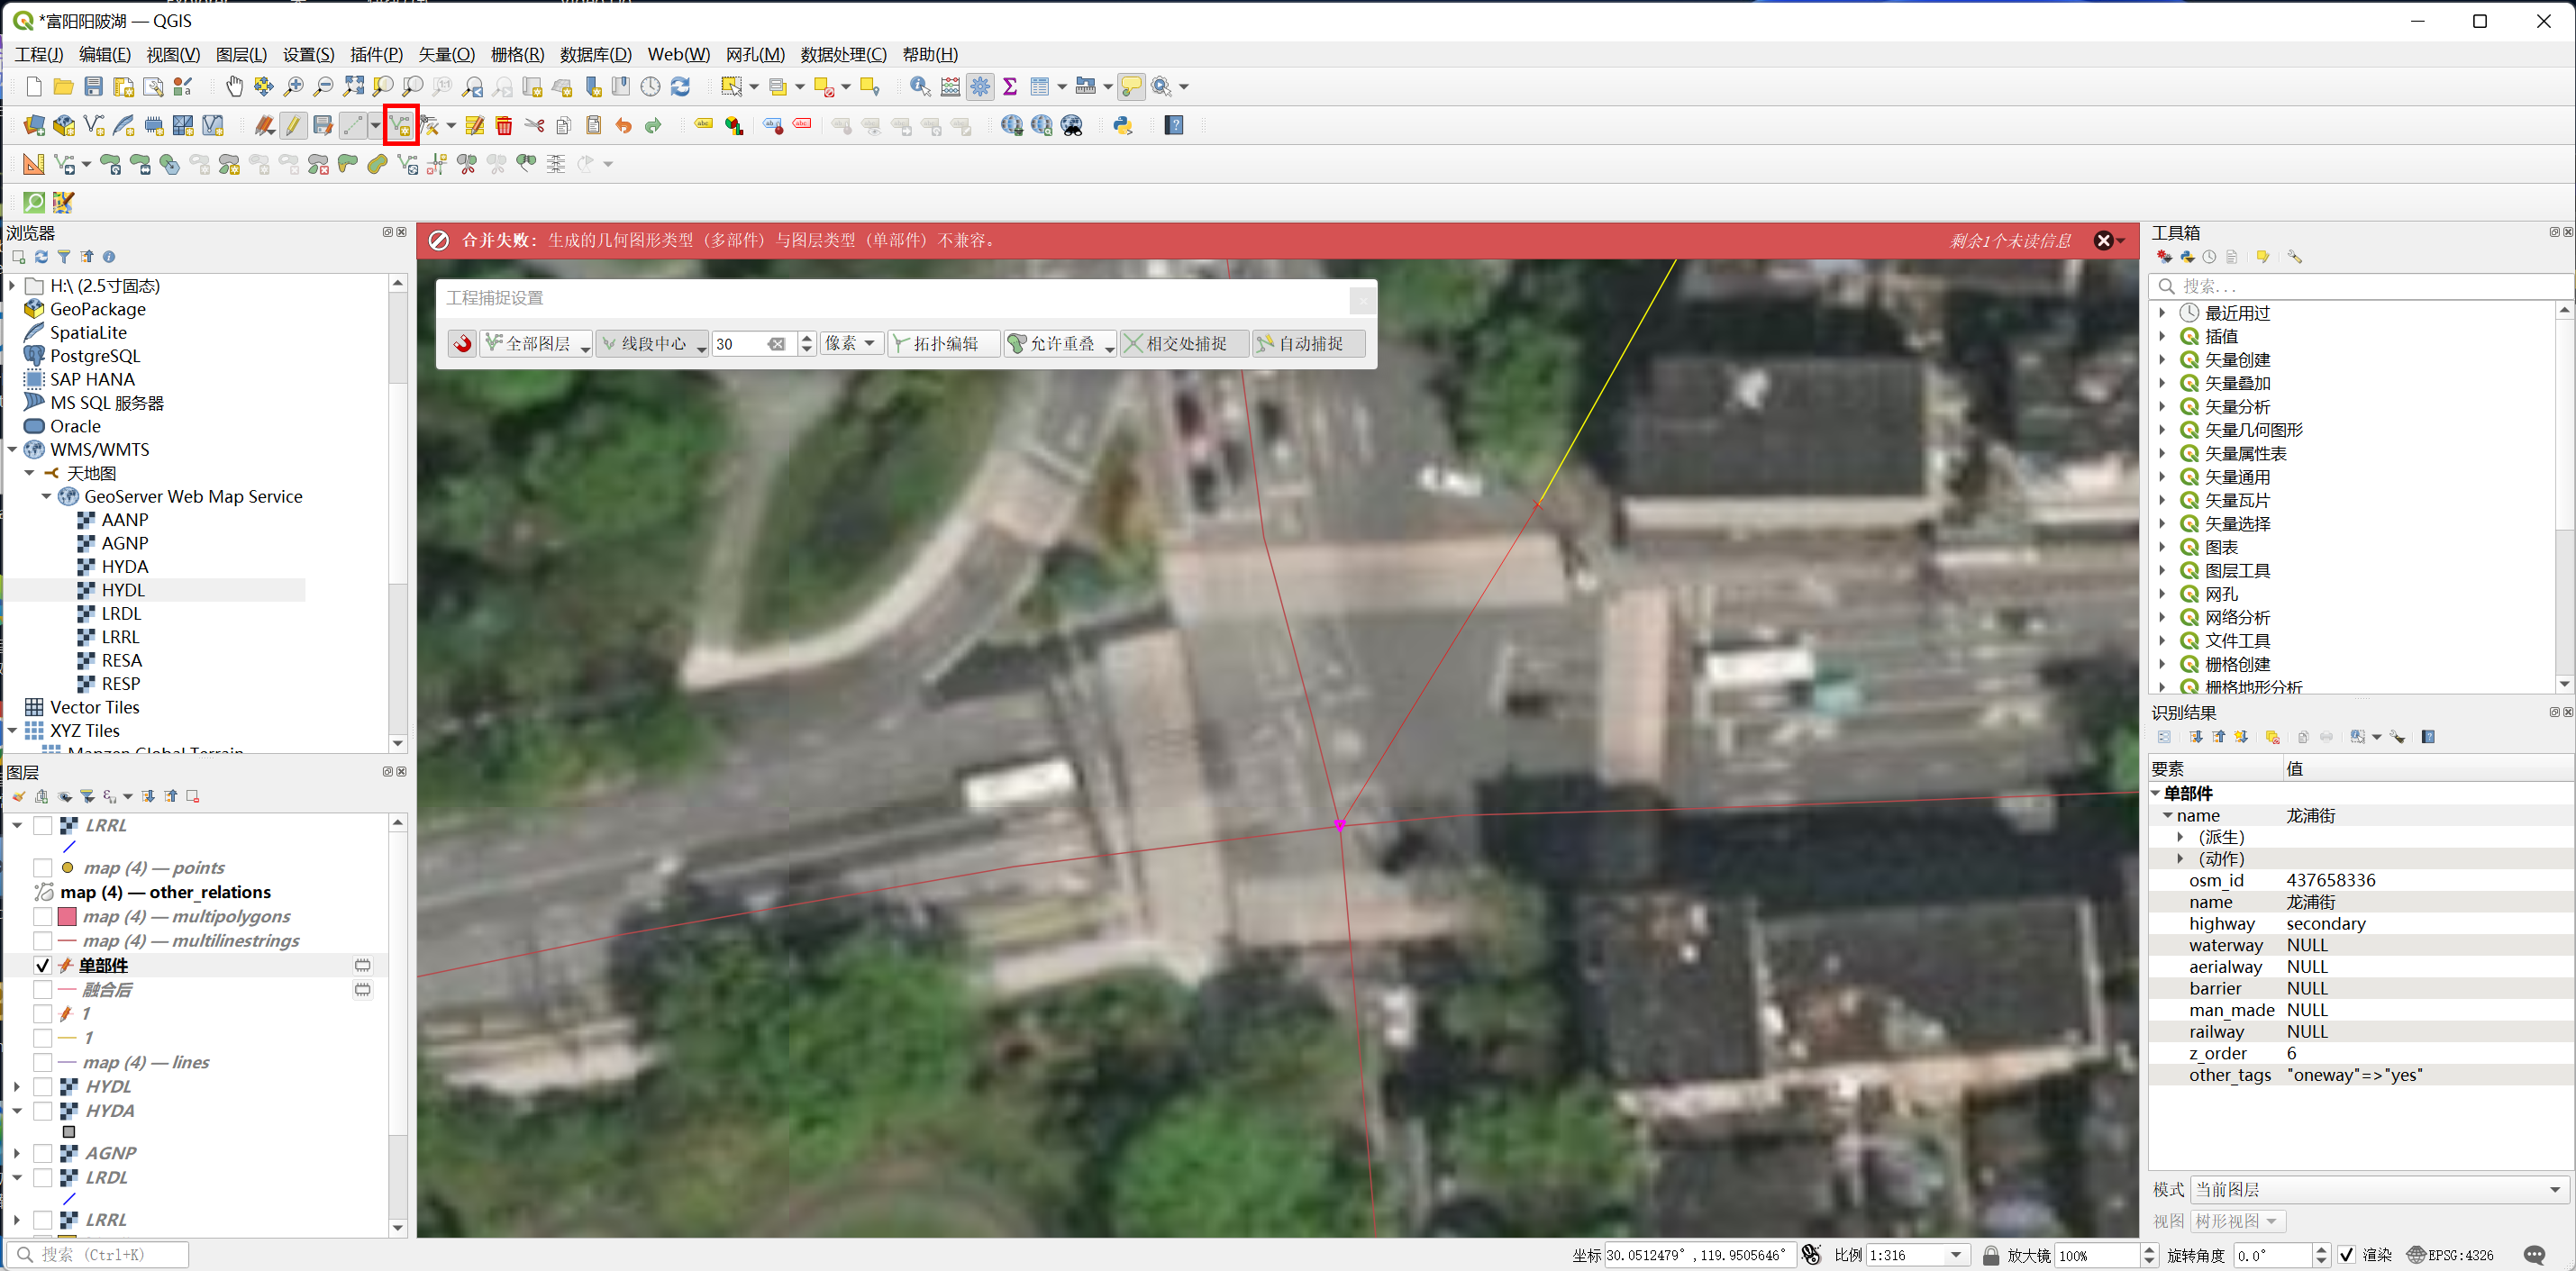This screenshot has width=2576, height=1271.
Task: Open the Python console icon
Action: point(1123,125)
